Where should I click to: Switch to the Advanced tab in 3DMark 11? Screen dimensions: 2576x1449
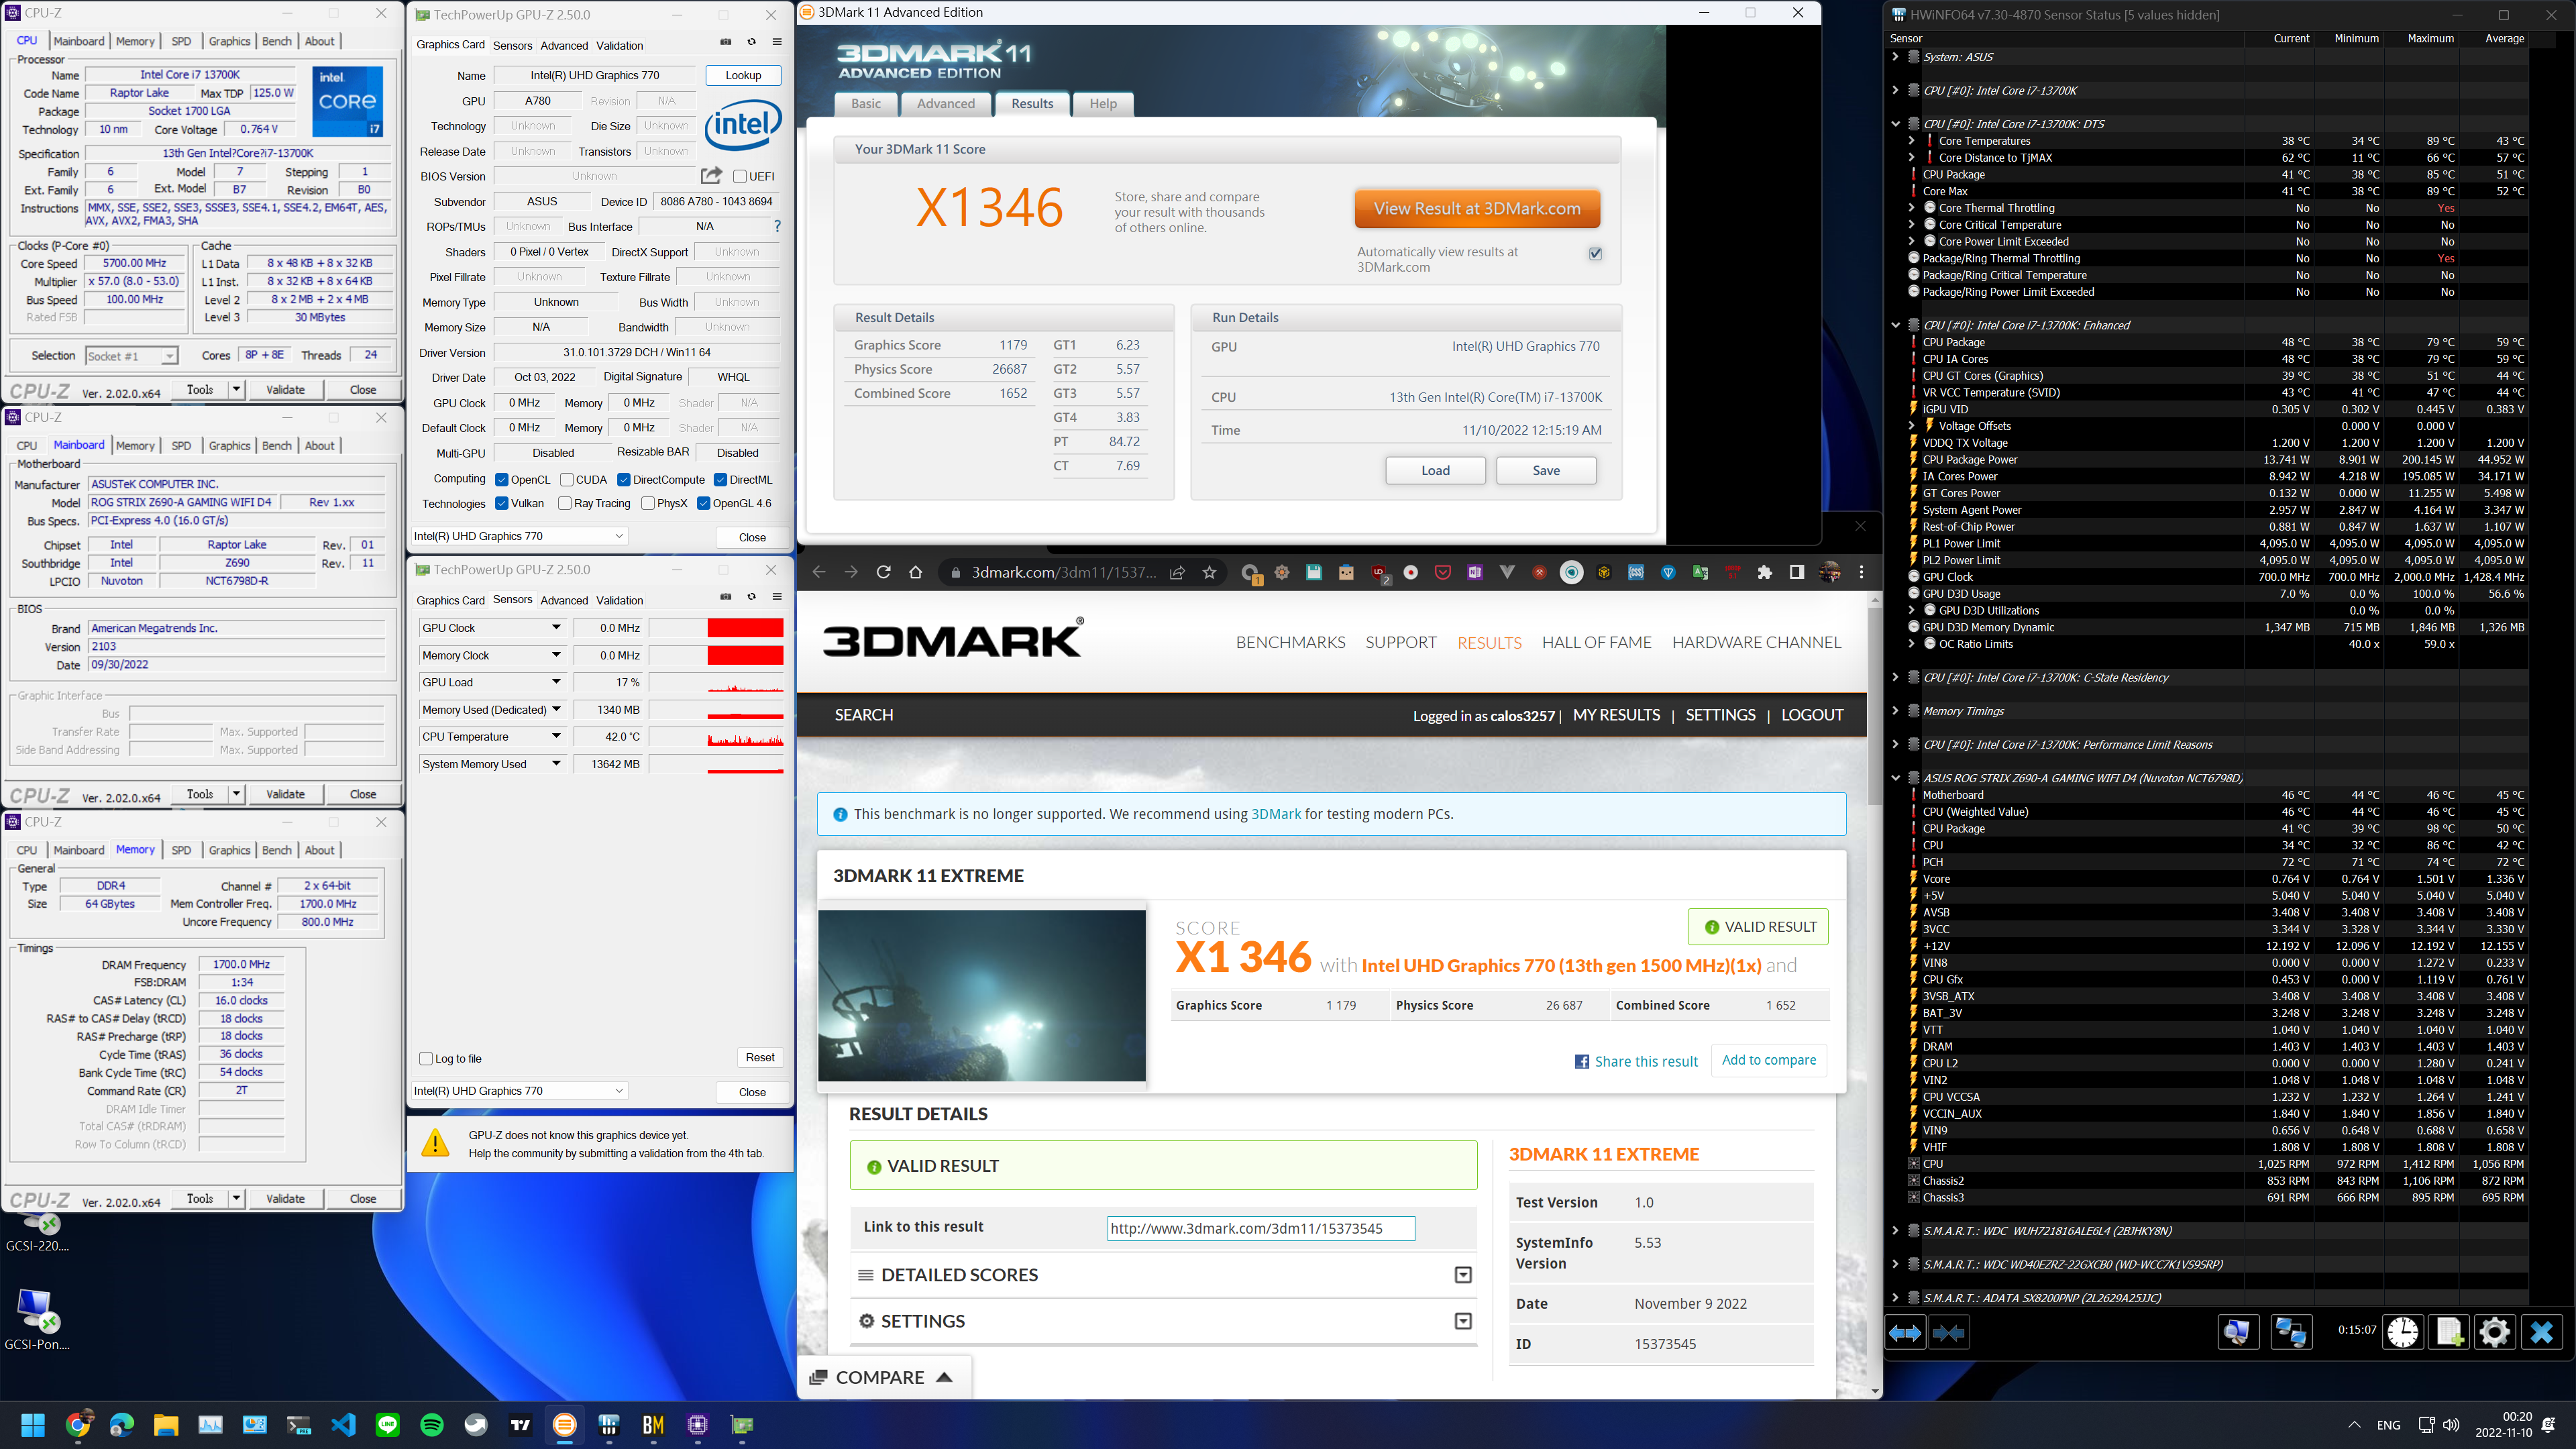point(945,103)
